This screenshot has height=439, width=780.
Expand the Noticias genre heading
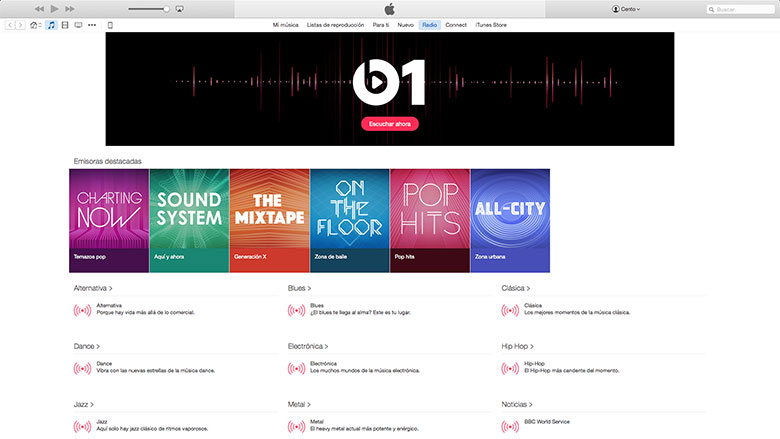click(x=517, y=405)
